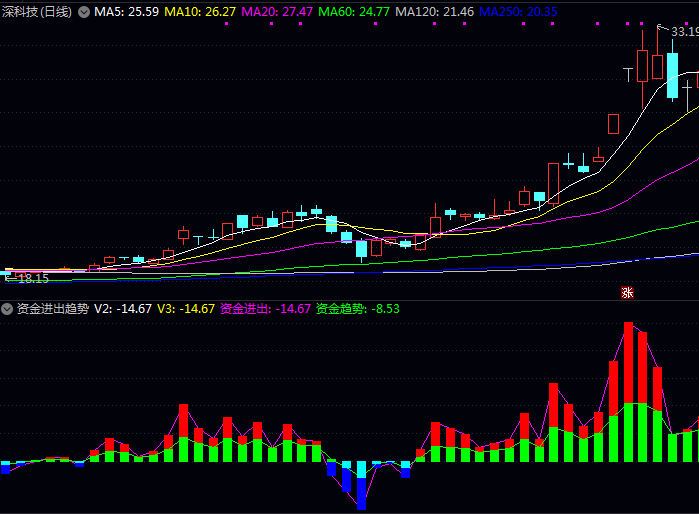The image size is (699, 514).
Task: Click the 18.15 low price marker
Action: tap(32, 278)
